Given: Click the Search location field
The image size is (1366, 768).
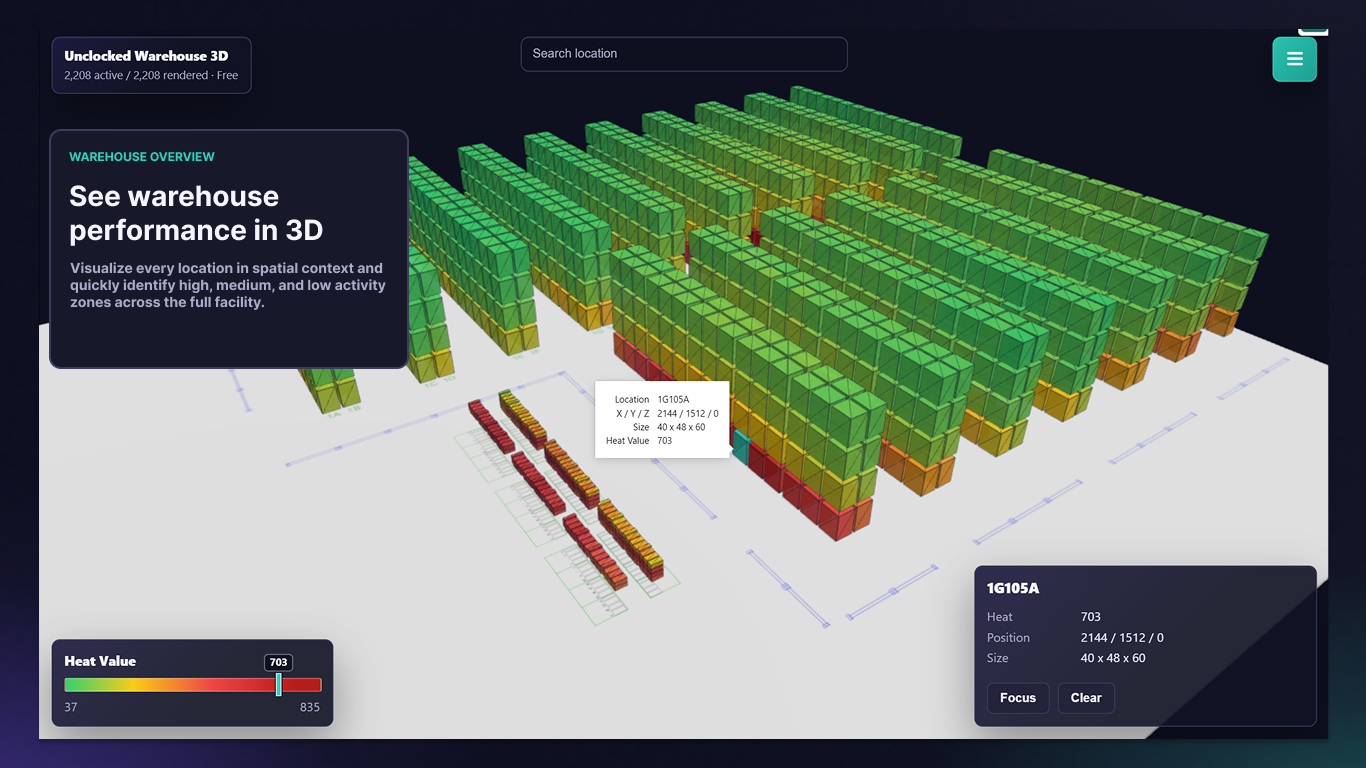Looking at the screenshot, I should click(684, 54).
